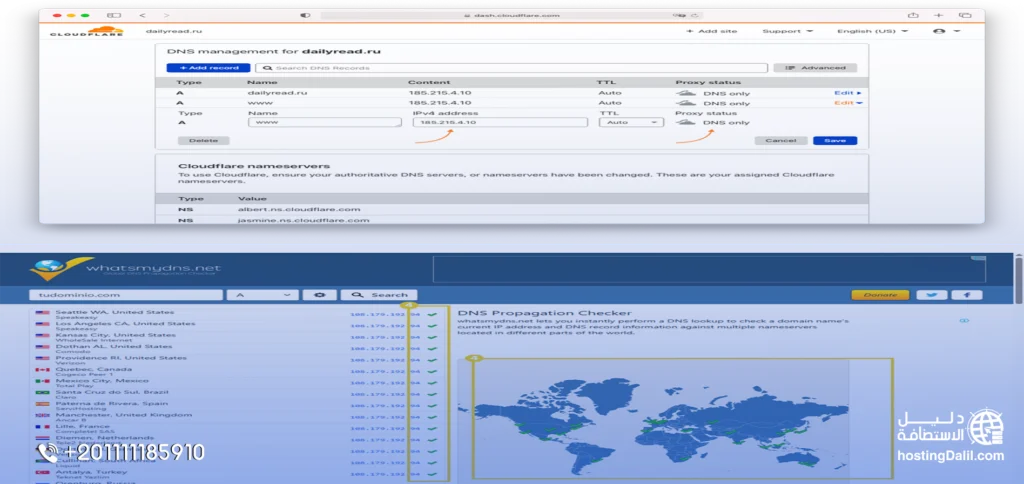Open the English (US) language dropdown

872,31
